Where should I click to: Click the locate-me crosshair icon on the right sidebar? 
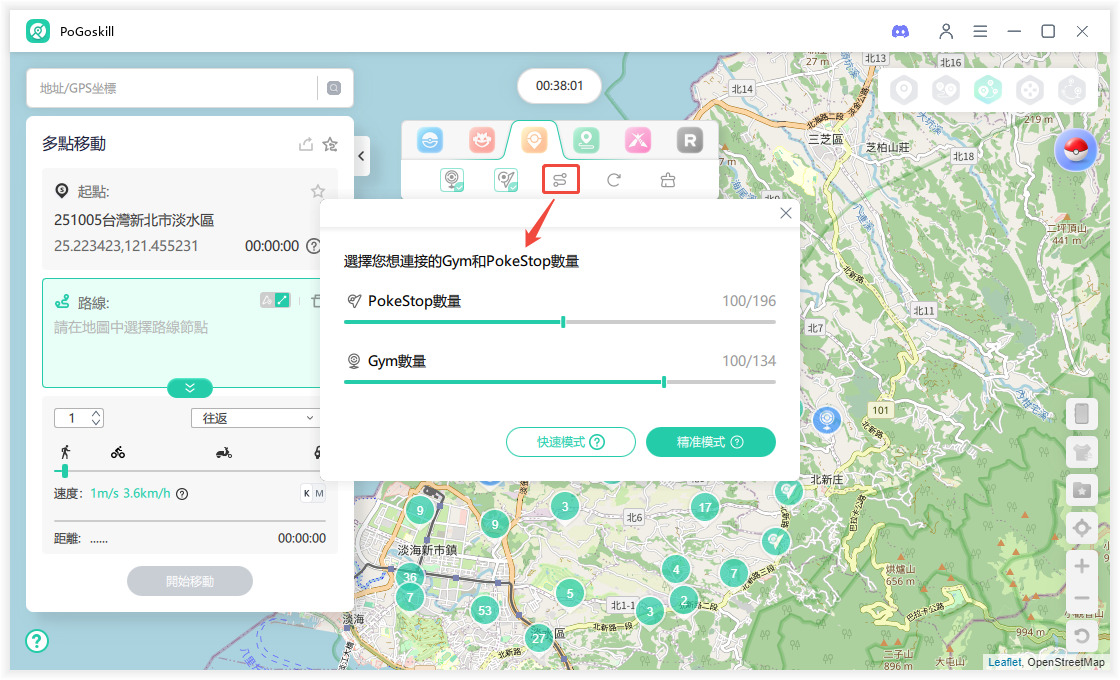click(1081, 528)
